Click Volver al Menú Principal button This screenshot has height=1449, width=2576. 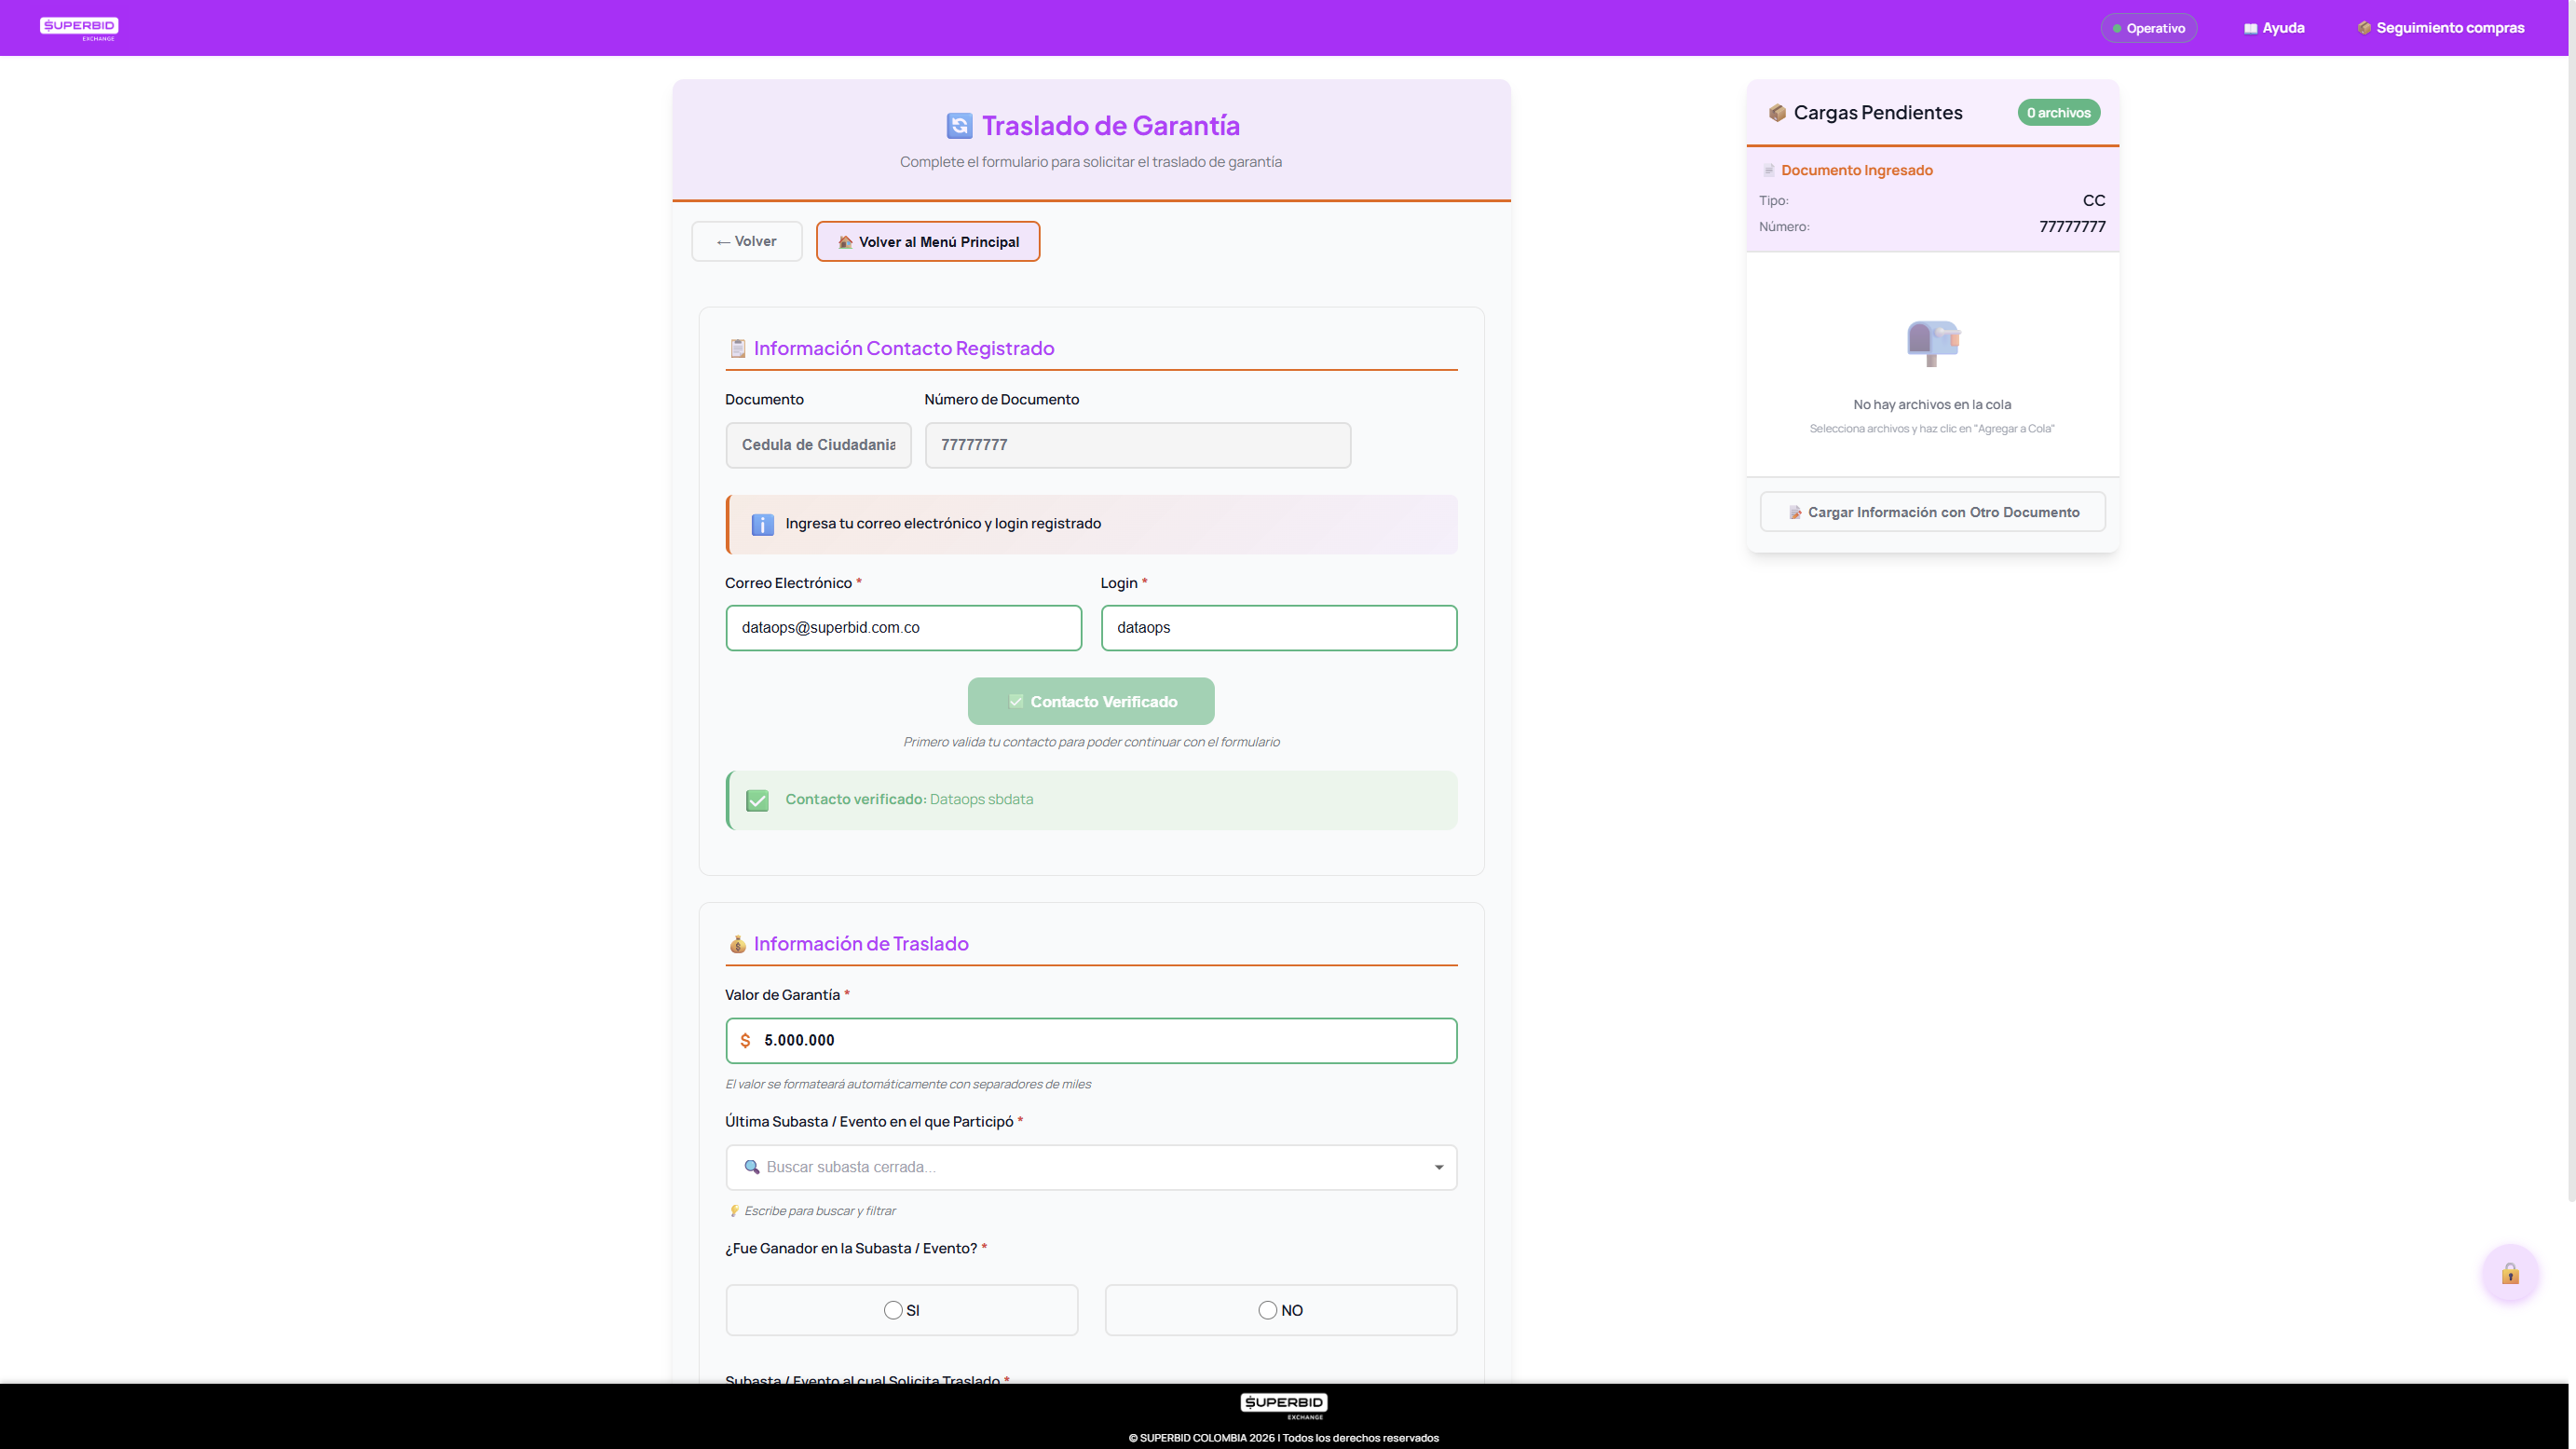coord(927,242)
